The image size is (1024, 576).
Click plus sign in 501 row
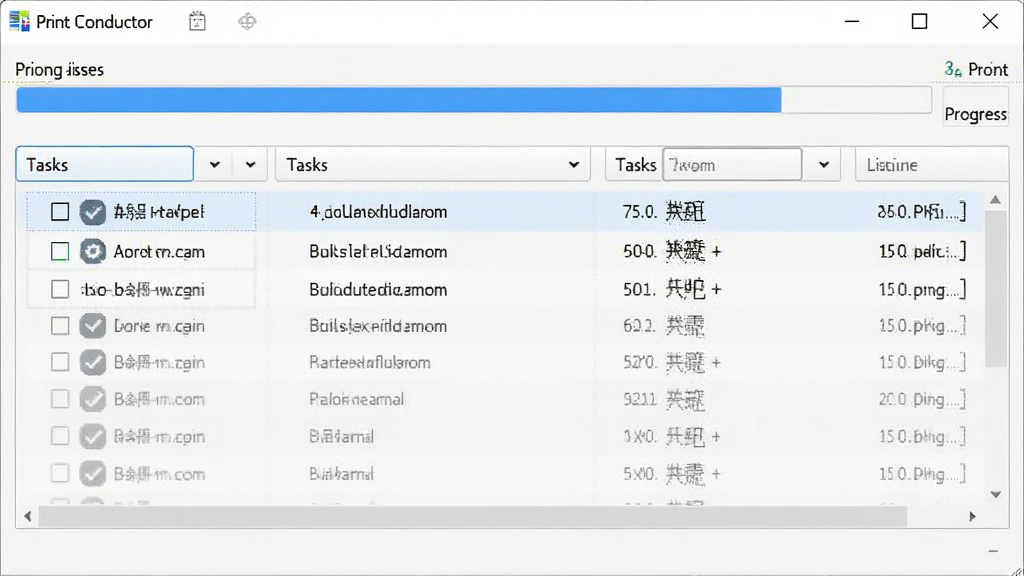pos(716,289)
